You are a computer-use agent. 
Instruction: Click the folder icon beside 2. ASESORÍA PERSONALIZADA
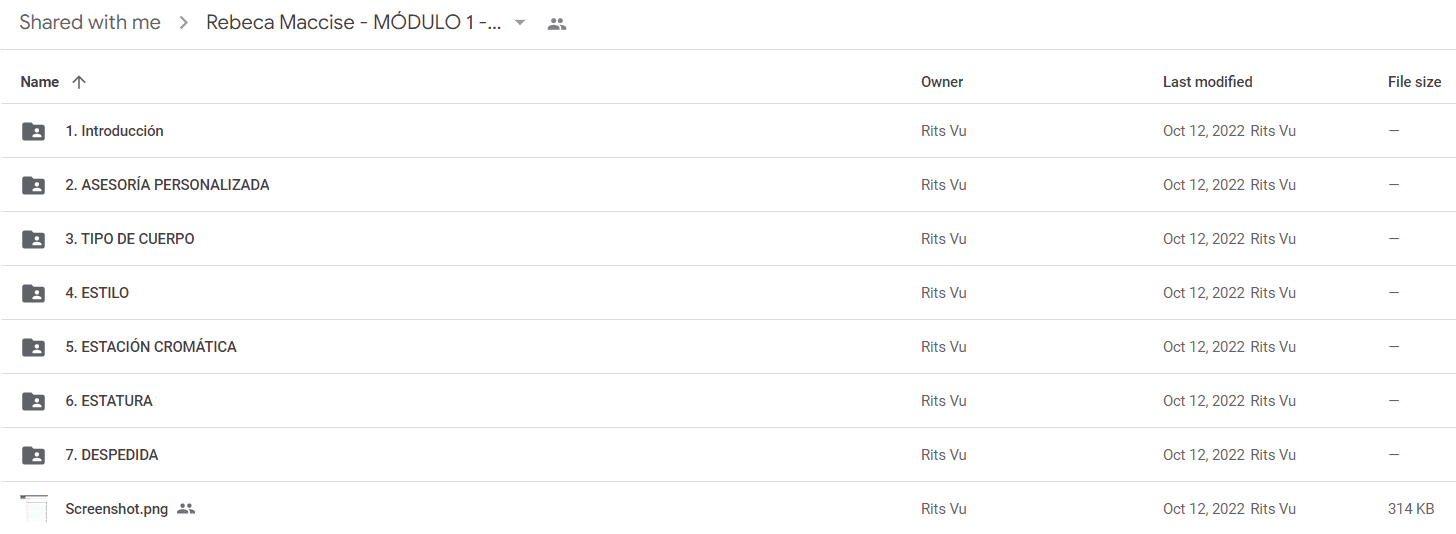click(x=33, y=185)
